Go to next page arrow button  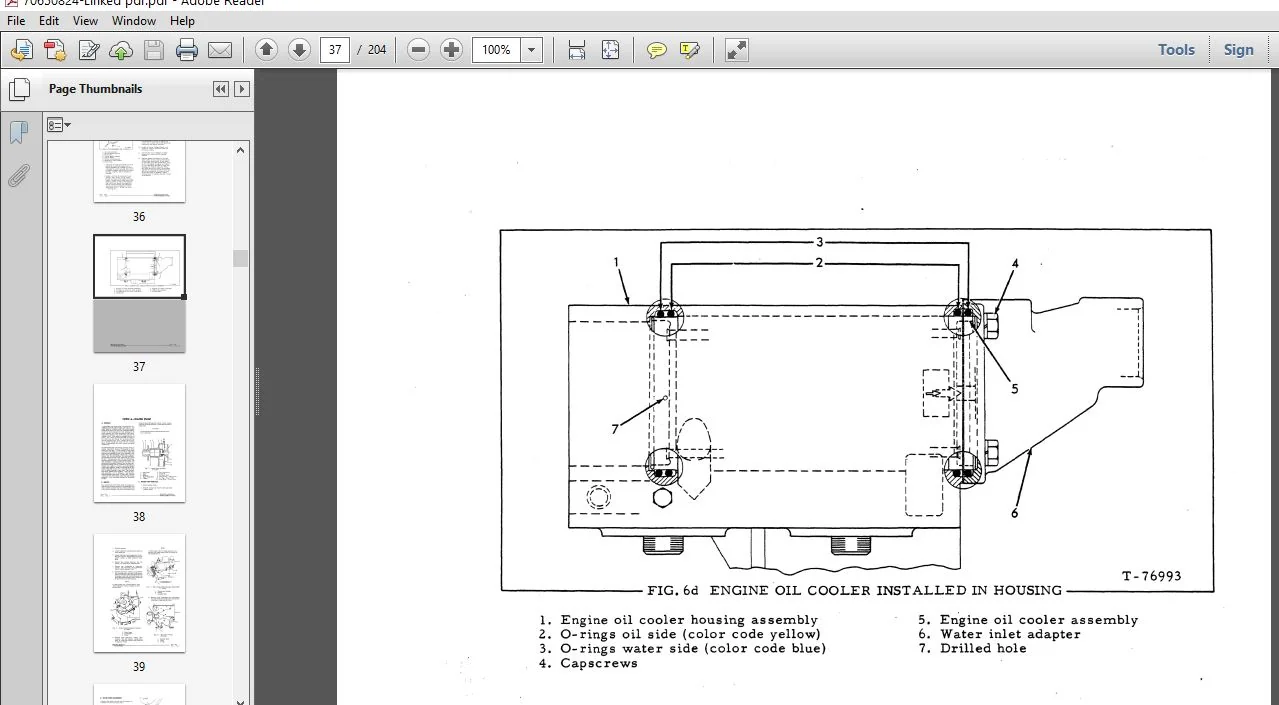(299, 50)
